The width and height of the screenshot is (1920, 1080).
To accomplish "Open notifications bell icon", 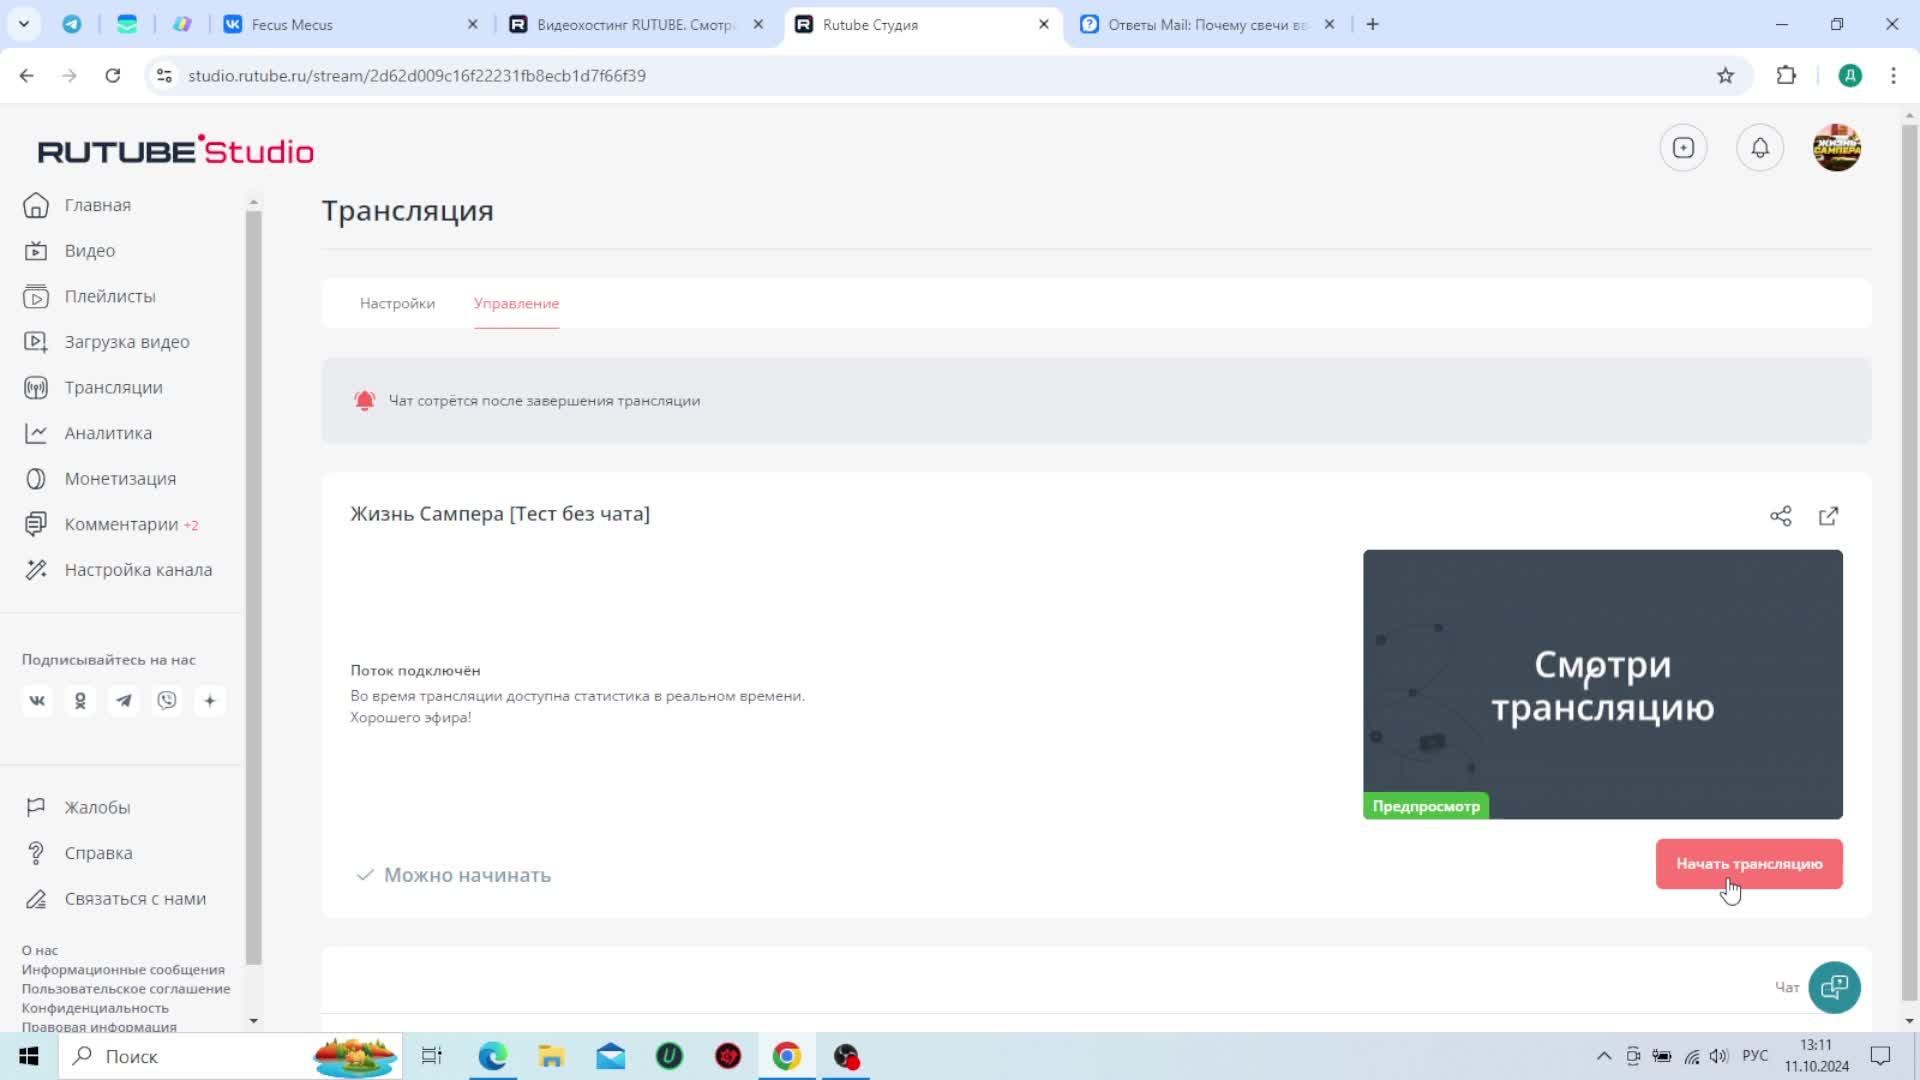I will 1760,148.
